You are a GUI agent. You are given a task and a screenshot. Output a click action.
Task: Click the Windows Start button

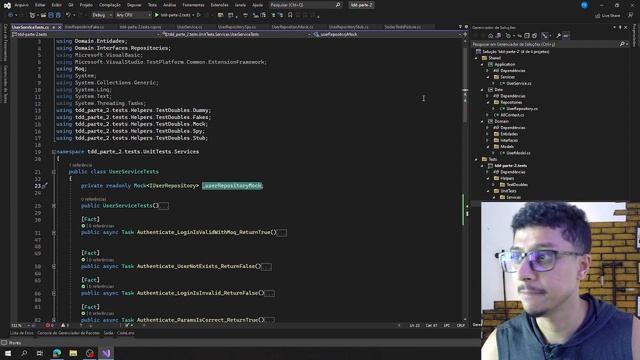pos(8,353)
